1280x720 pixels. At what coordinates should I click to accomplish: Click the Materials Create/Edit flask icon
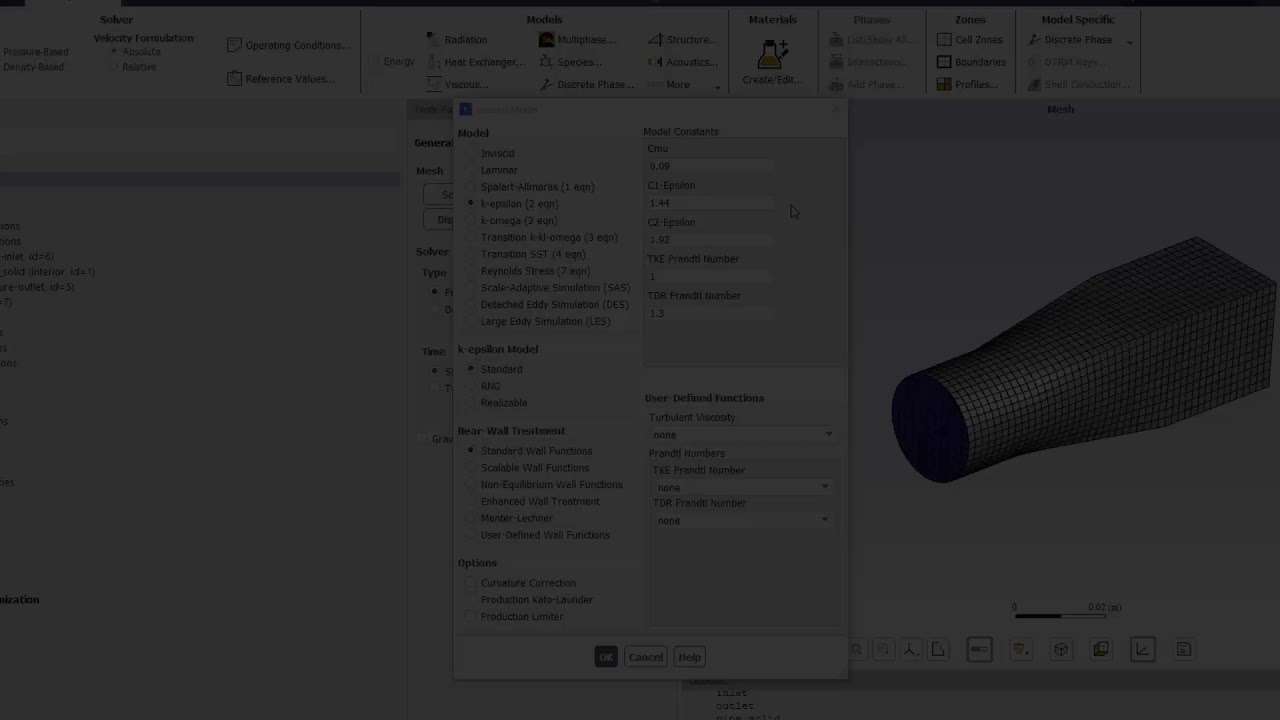pos(772,55)
